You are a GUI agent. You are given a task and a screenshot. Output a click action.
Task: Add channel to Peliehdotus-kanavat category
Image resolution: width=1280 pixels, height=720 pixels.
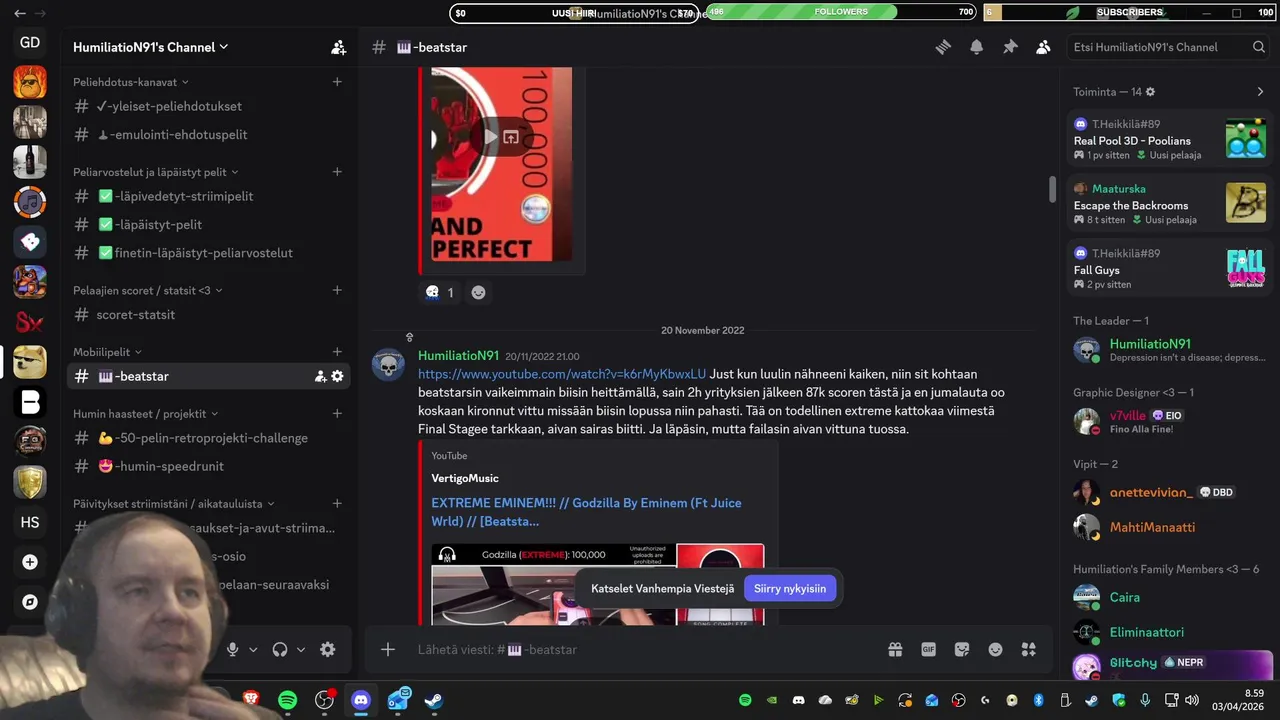coord(337,82)
